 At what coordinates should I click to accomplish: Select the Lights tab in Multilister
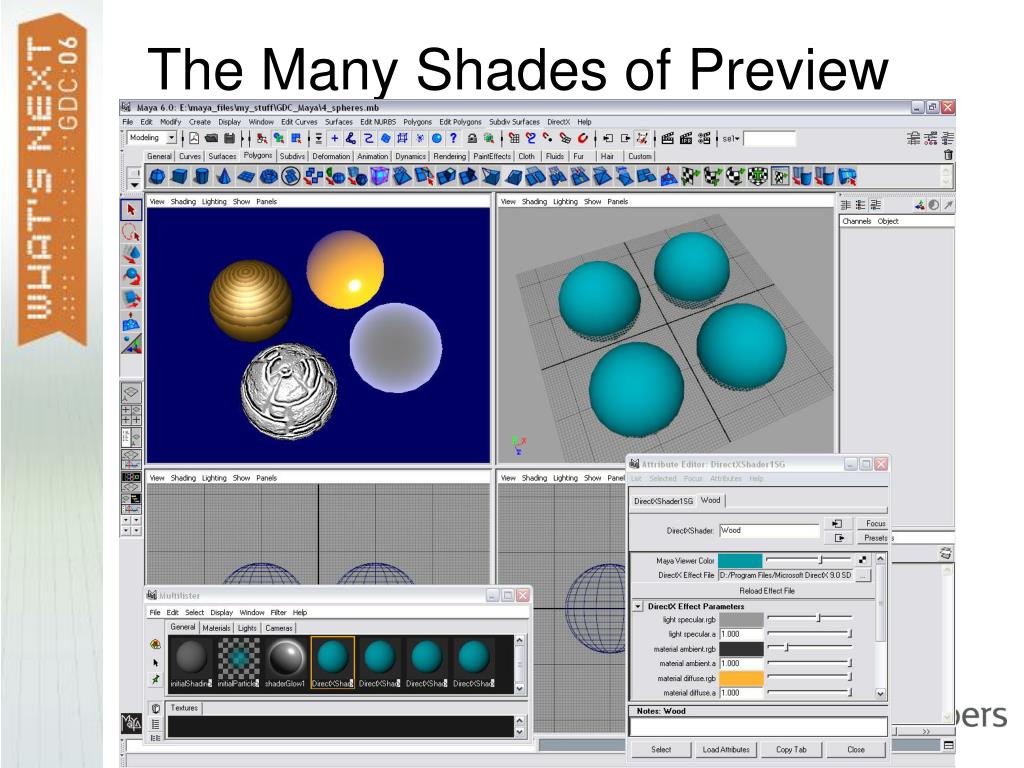247,628
